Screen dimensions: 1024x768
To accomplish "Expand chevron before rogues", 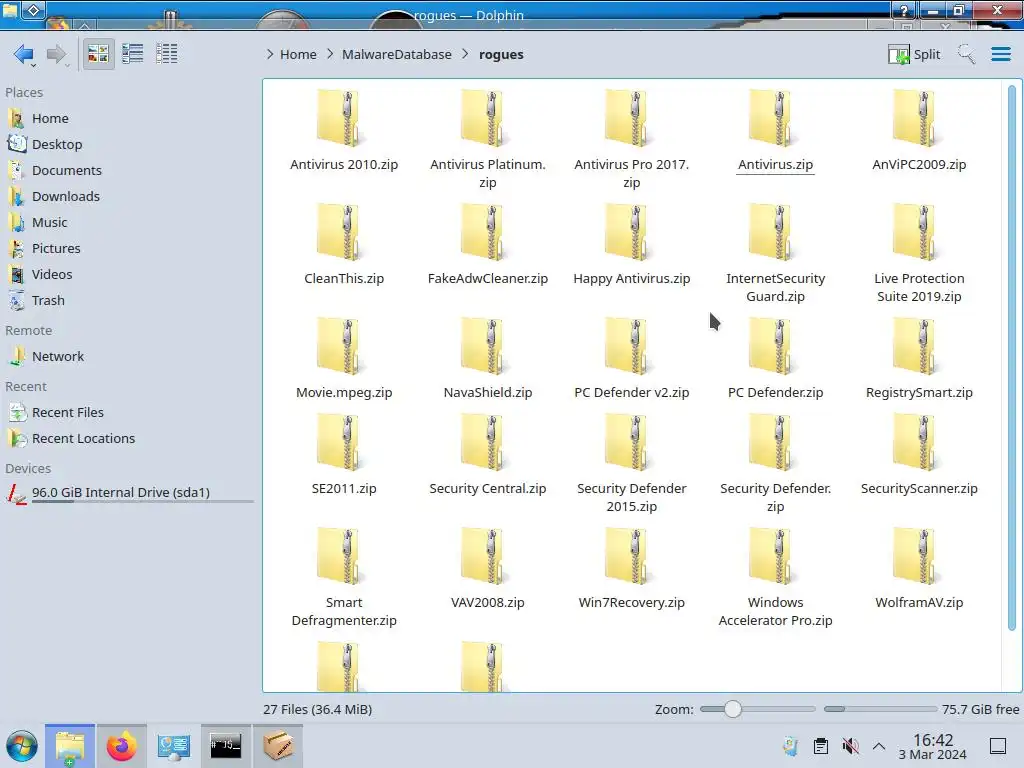I will coord(465,54).
